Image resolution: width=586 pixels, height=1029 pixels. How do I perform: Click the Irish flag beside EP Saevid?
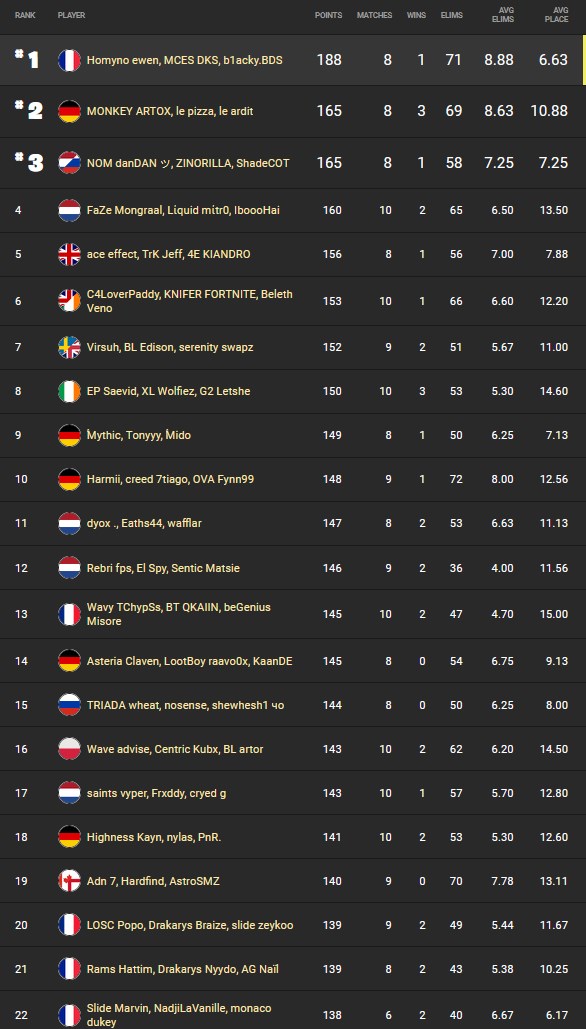pyautogui.click(x=69, y=392)
